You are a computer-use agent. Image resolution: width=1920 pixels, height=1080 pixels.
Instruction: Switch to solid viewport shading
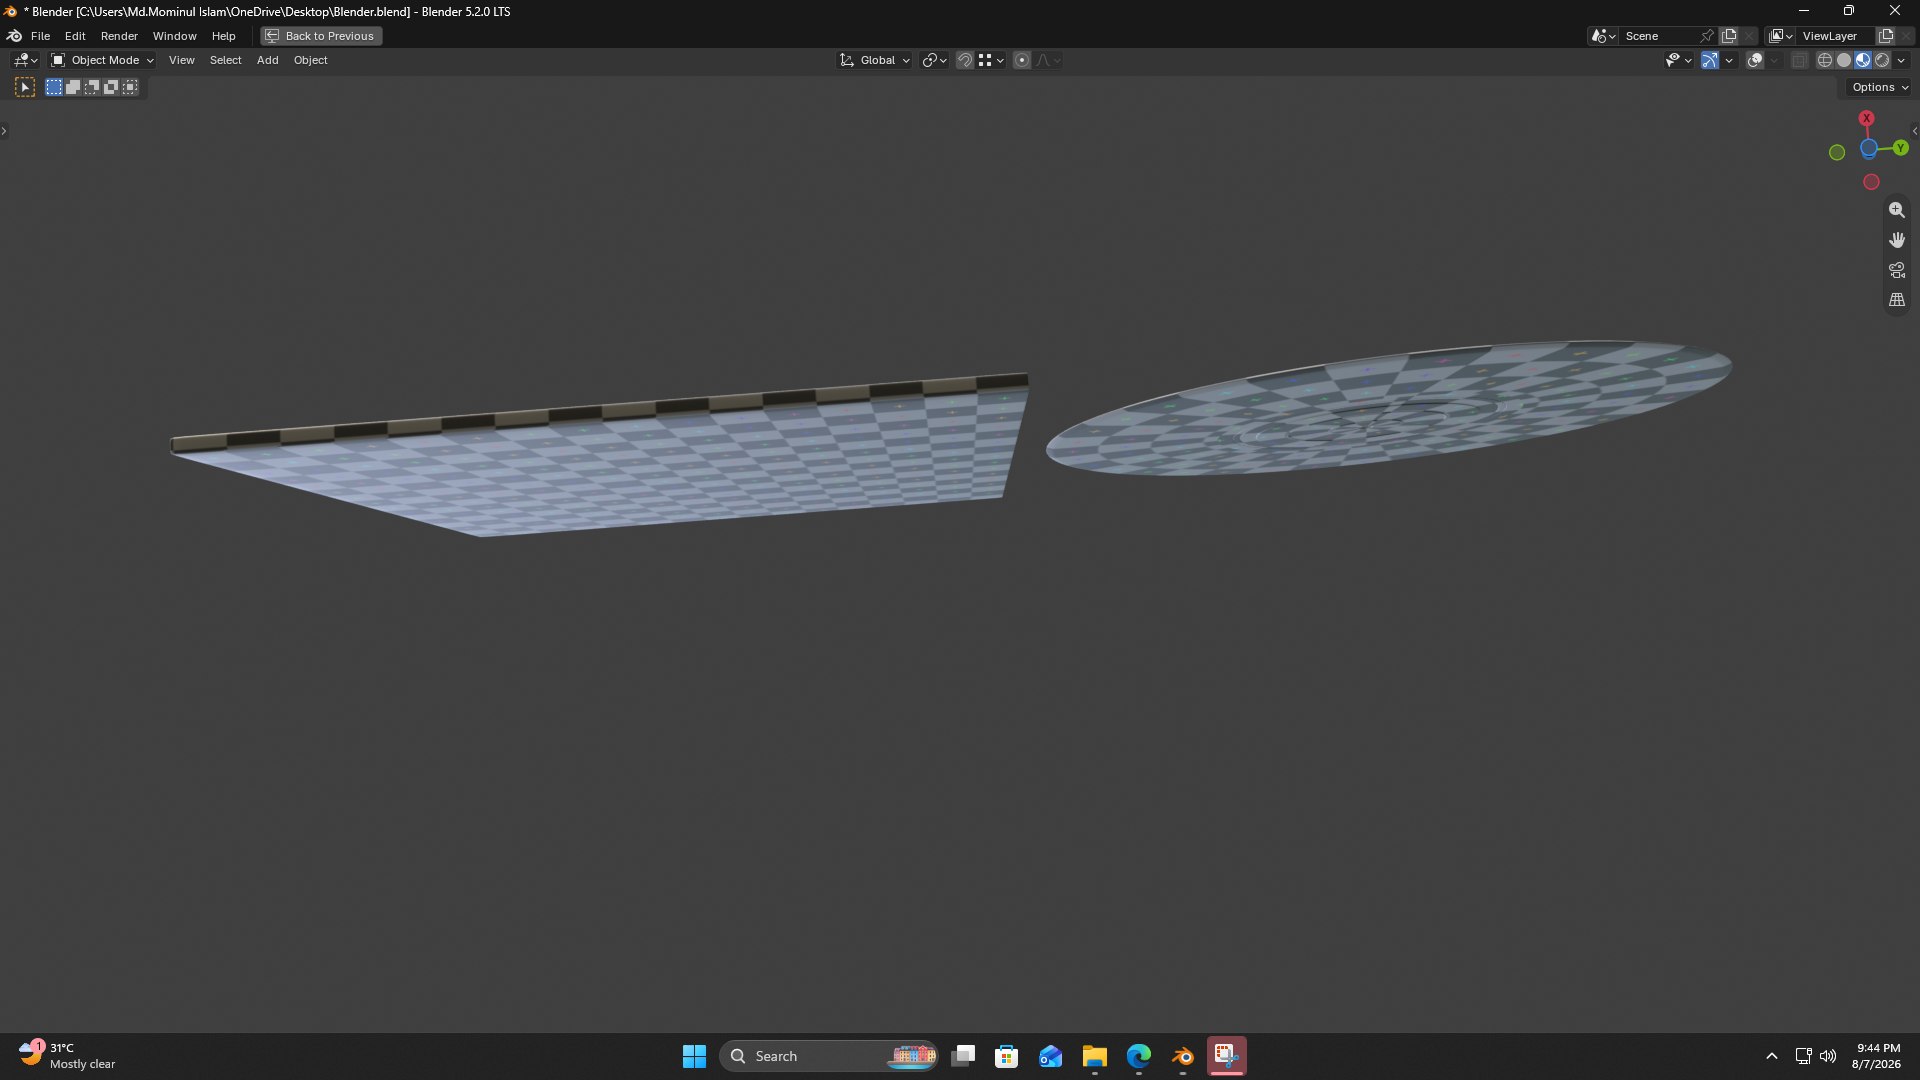pos(1844,60)
